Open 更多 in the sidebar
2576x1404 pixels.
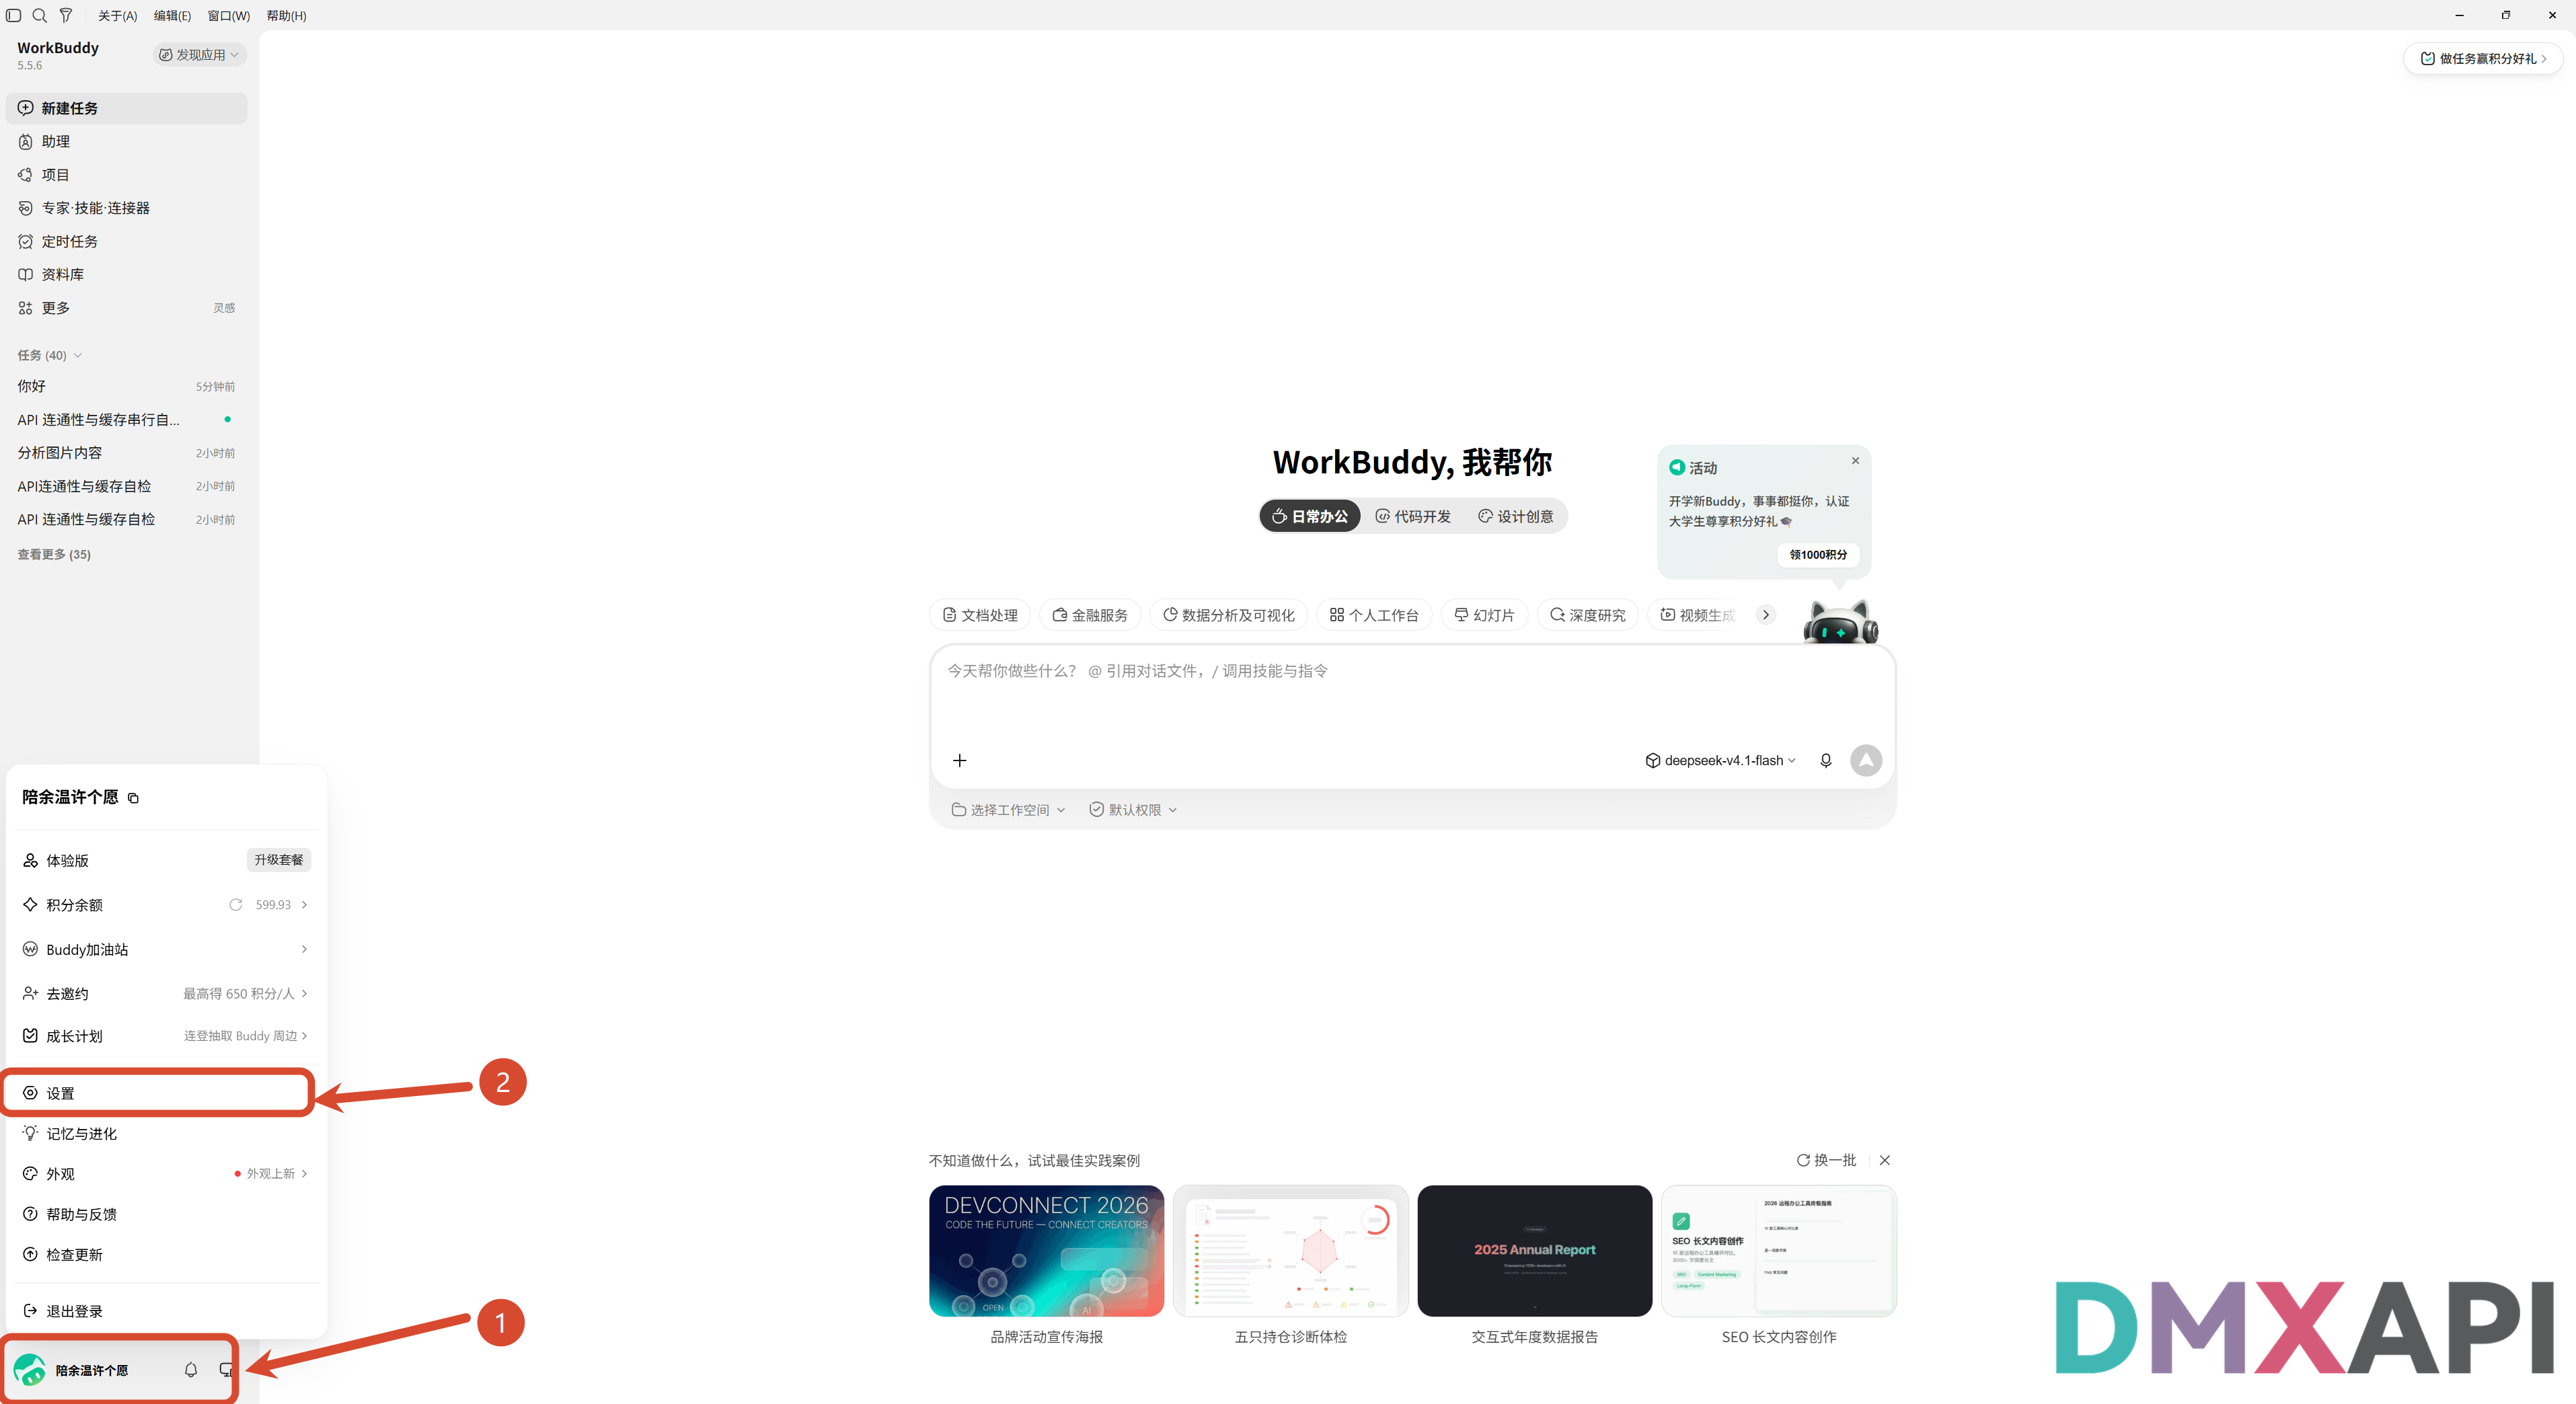[126, 308]
